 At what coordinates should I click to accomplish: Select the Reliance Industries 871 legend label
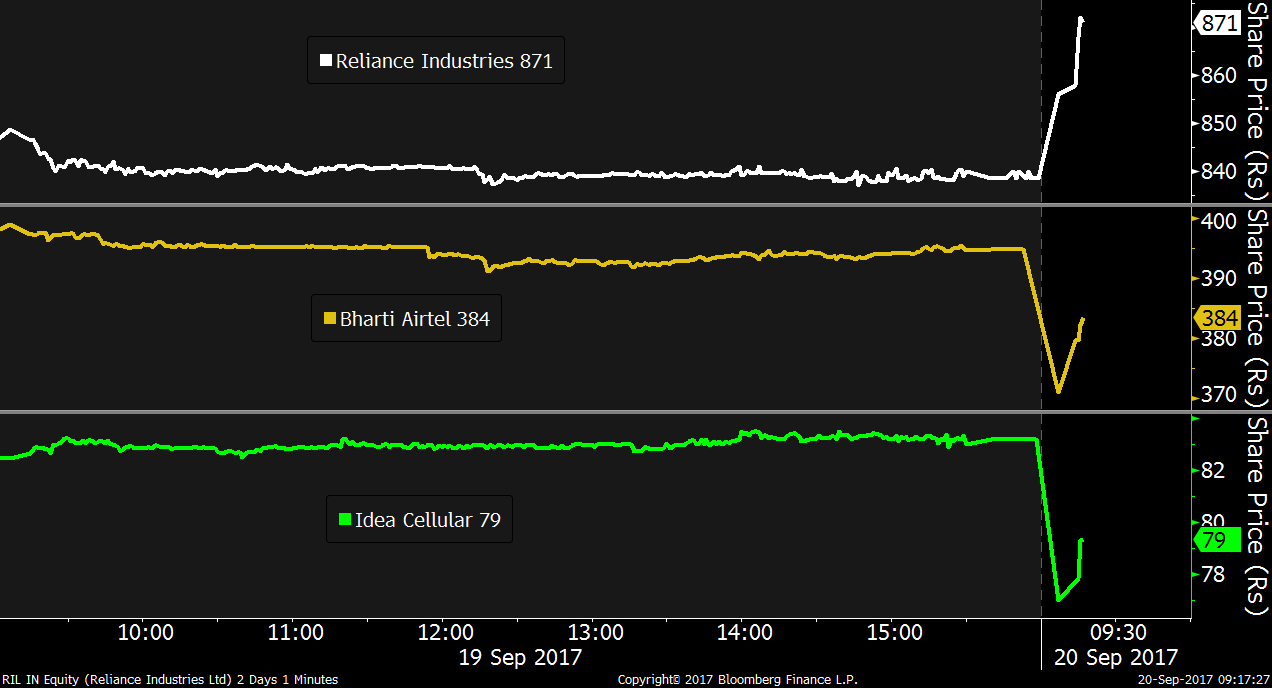click(x=444, y=61)
